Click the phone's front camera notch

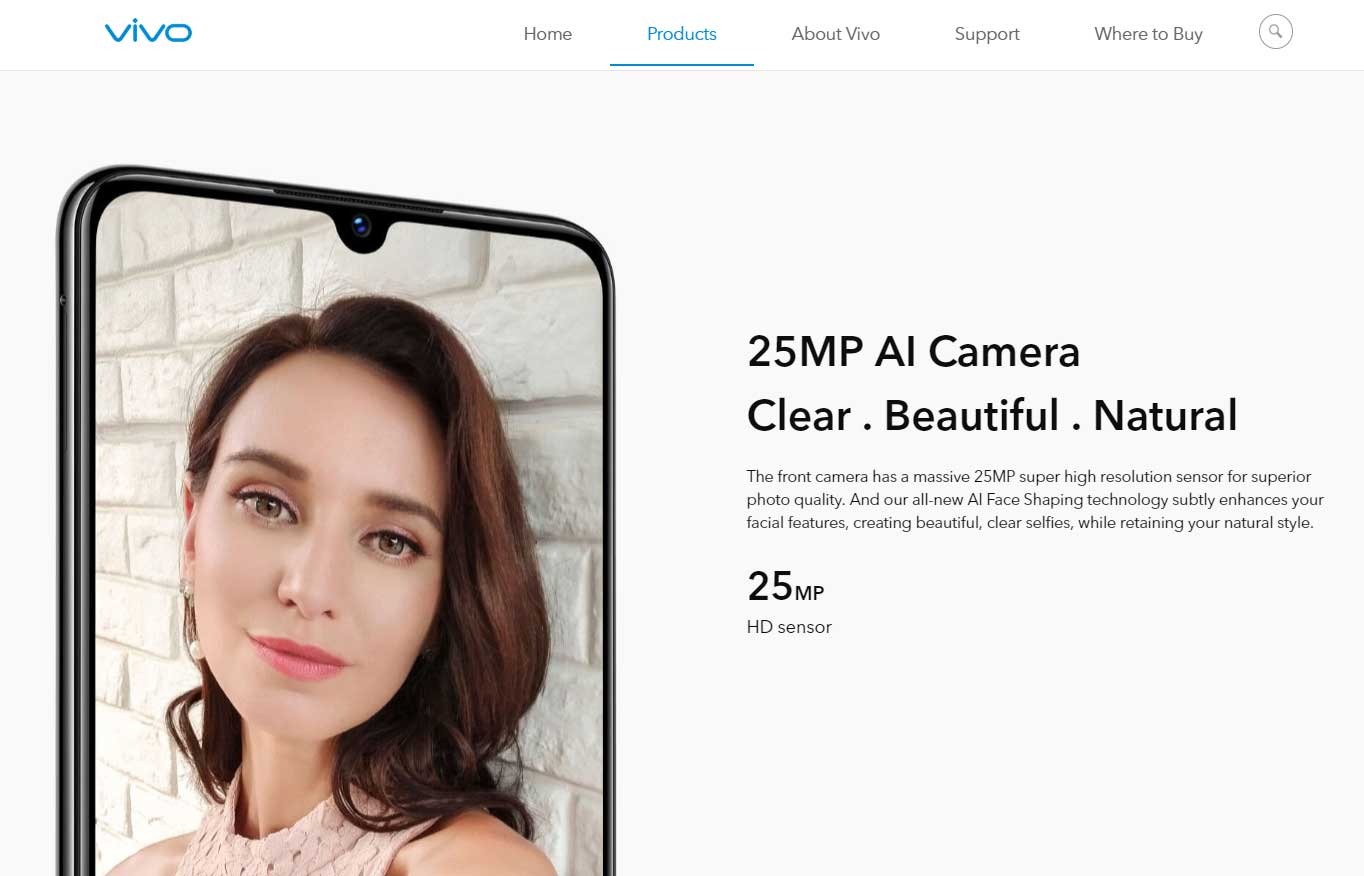click(361, 231)
